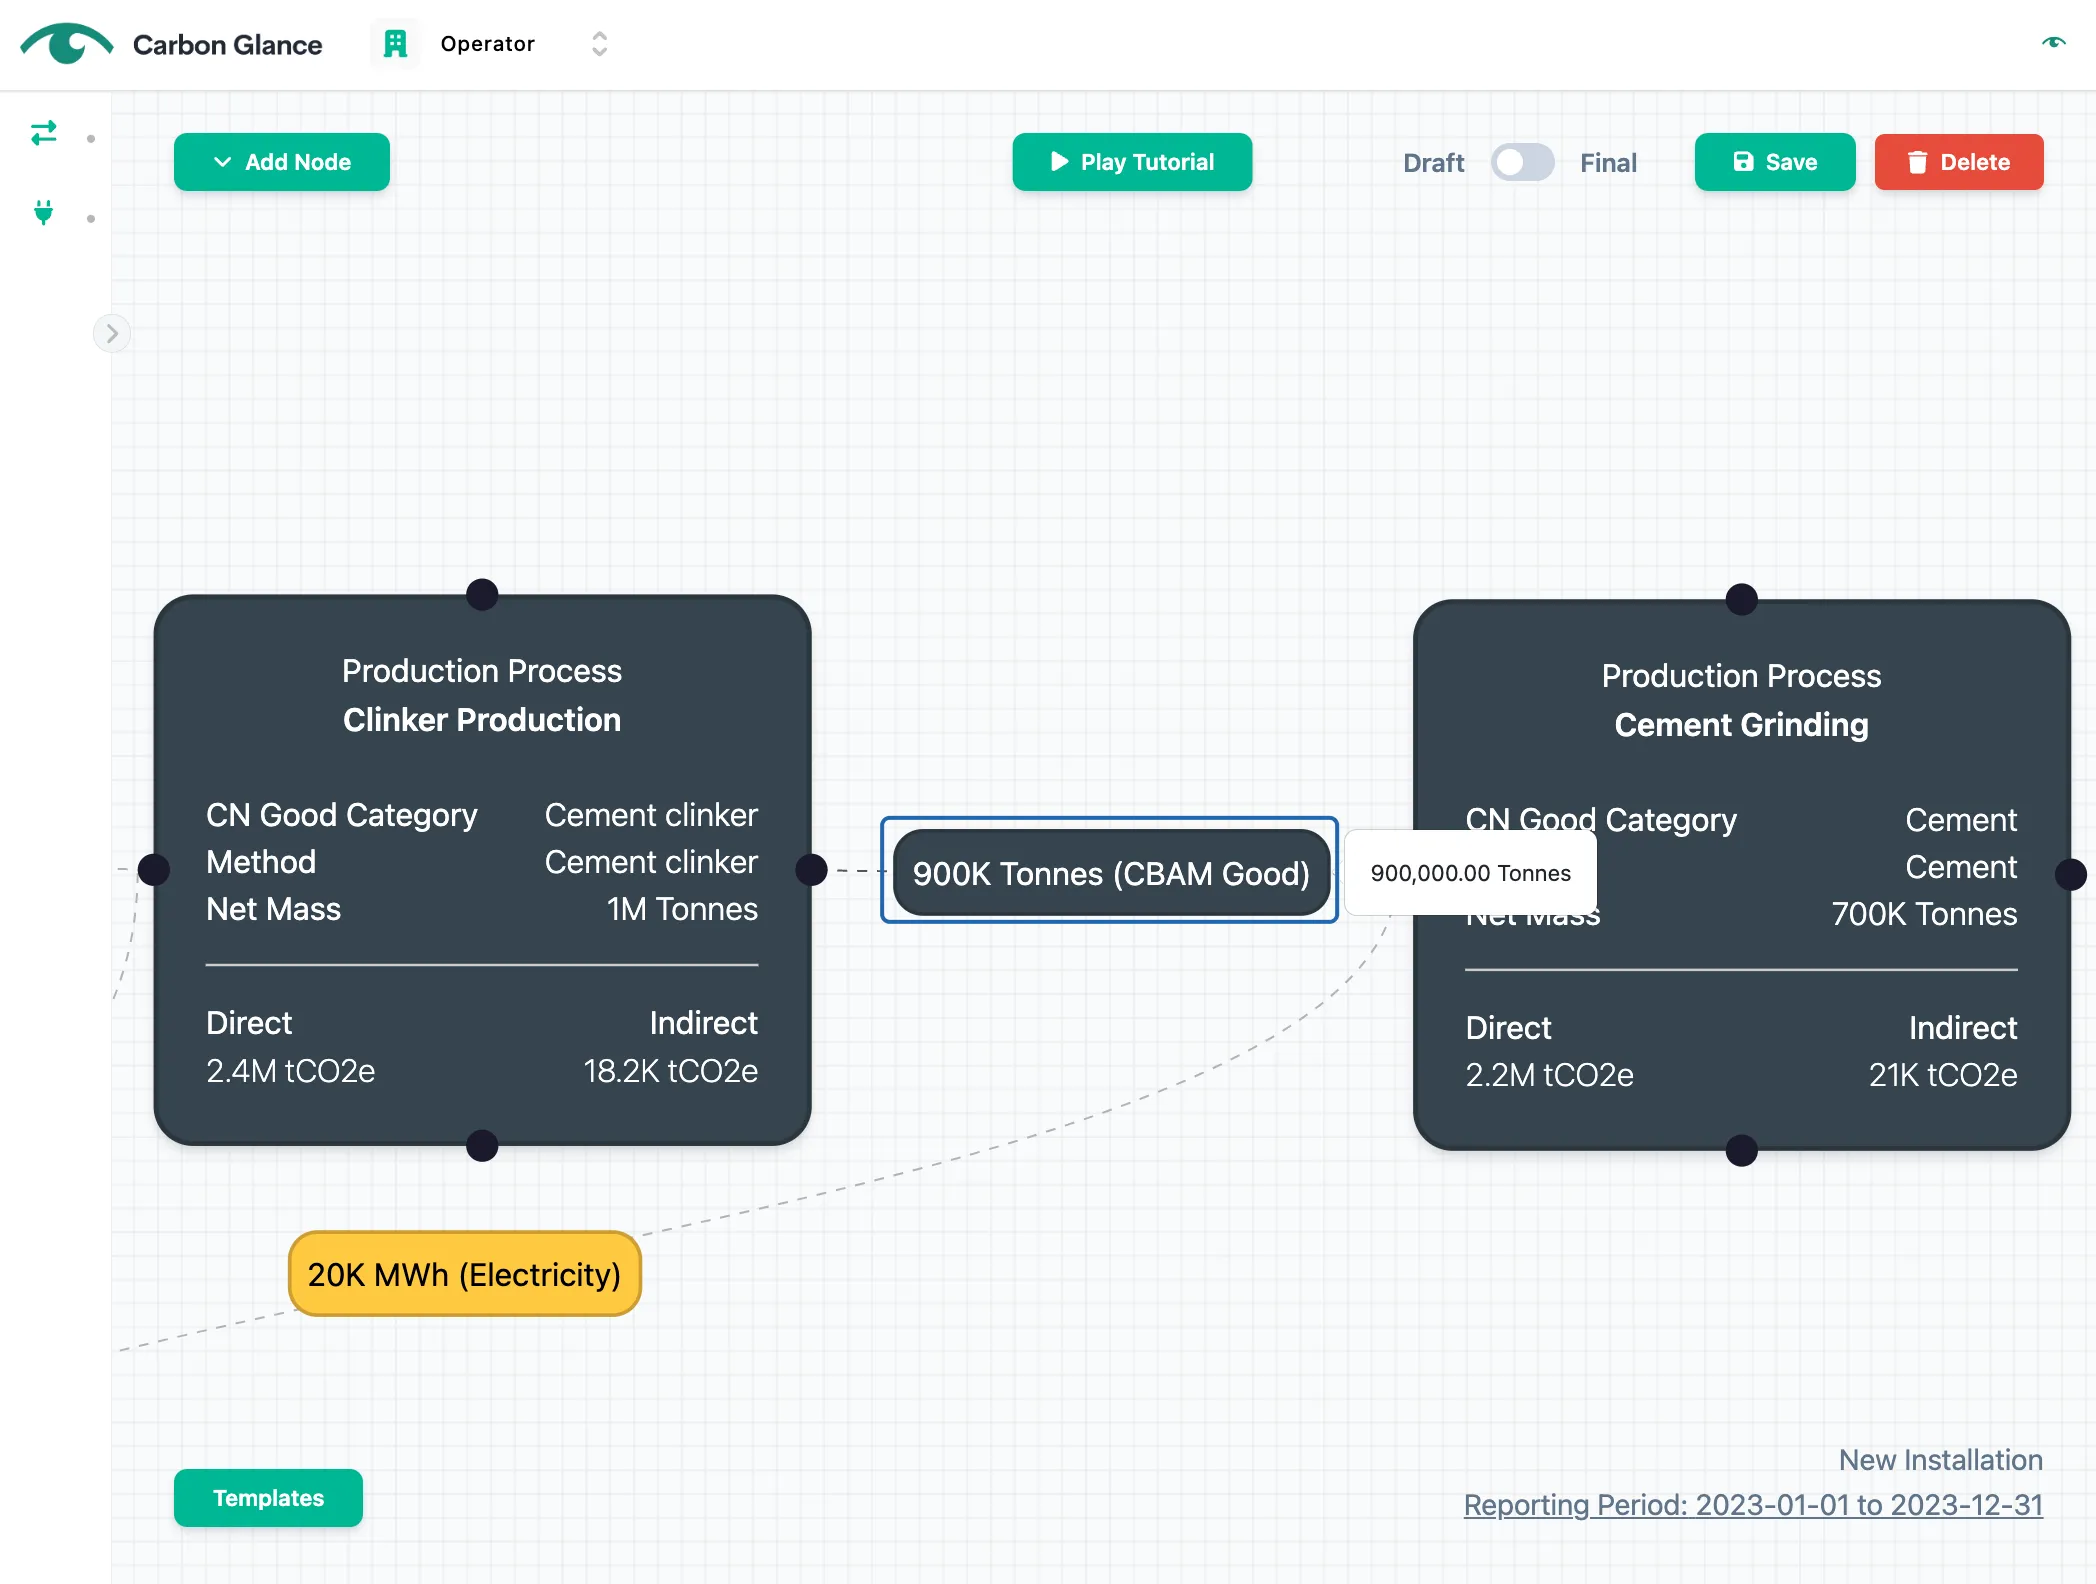Viewport: 2096px width, 1584px height.
Task: Click the right handle of Cement Grinding node
Action: pyautogui.click(x=2070, y=875)
